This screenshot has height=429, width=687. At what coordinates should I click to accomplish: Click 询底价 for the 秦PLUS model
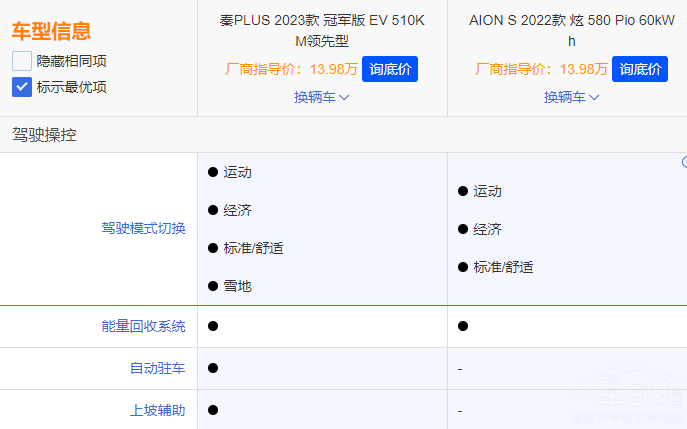(x=390, y=69)
